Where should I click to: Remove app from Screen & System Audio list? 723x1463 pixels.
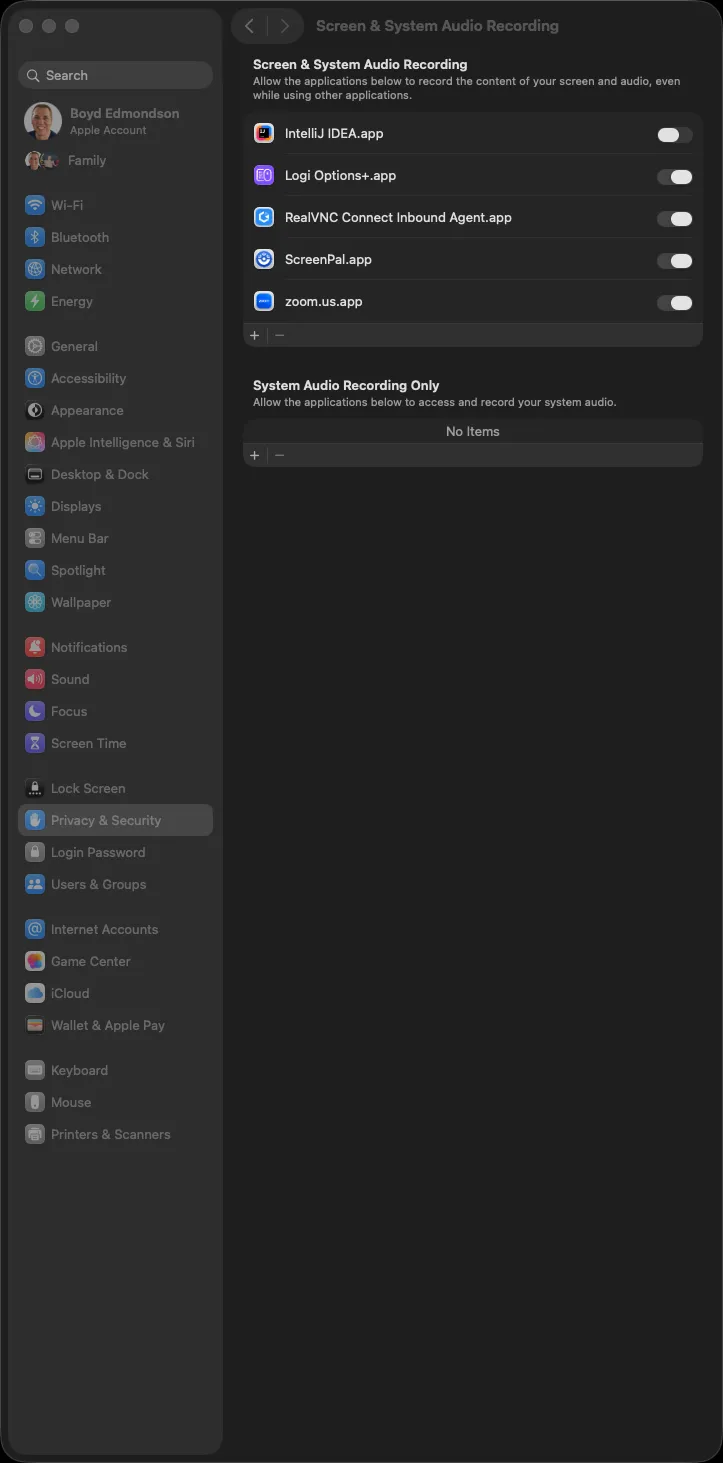[279, 335]
